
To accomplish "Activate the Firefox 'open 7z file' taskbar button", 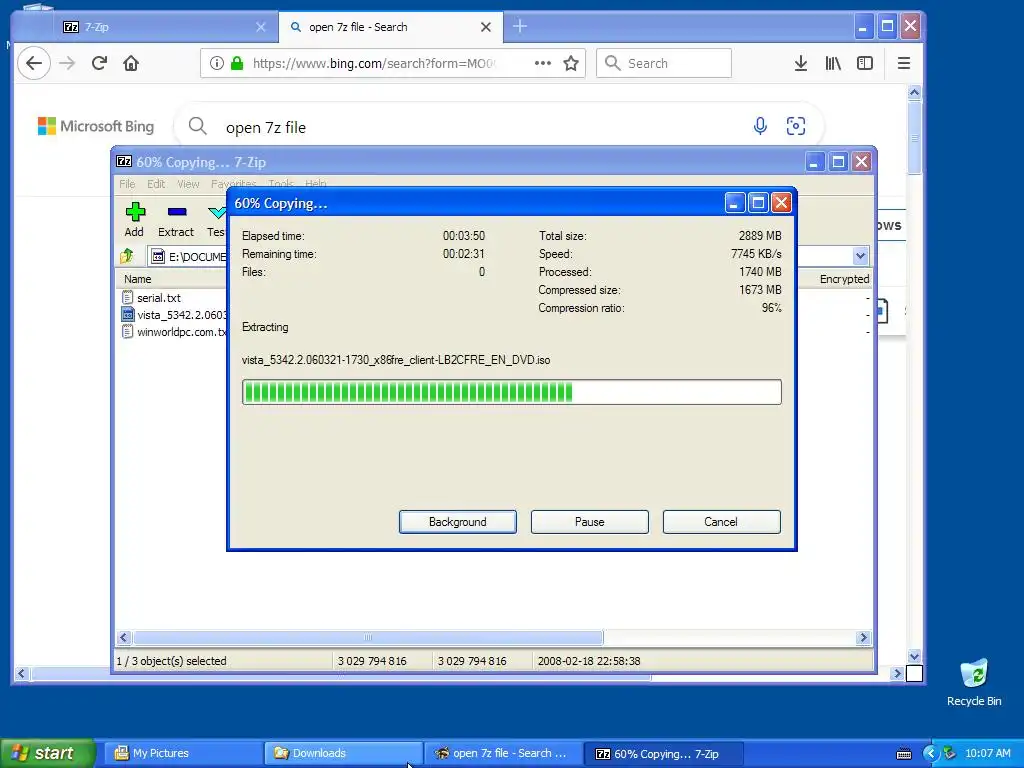I will [502, 753].
